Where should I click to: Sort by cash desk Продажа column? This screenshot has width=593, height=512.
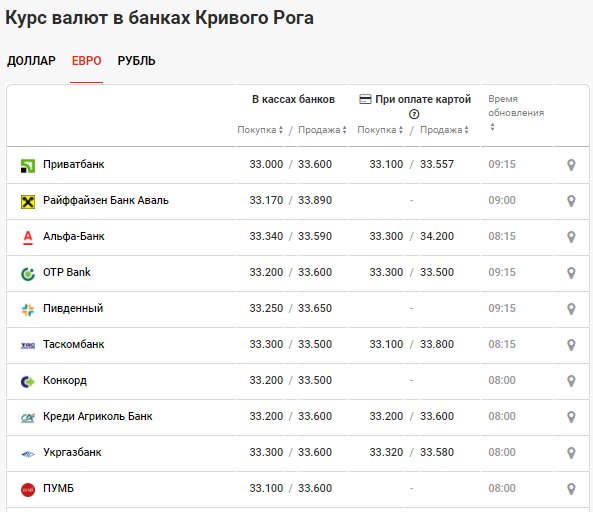point(322,130)
